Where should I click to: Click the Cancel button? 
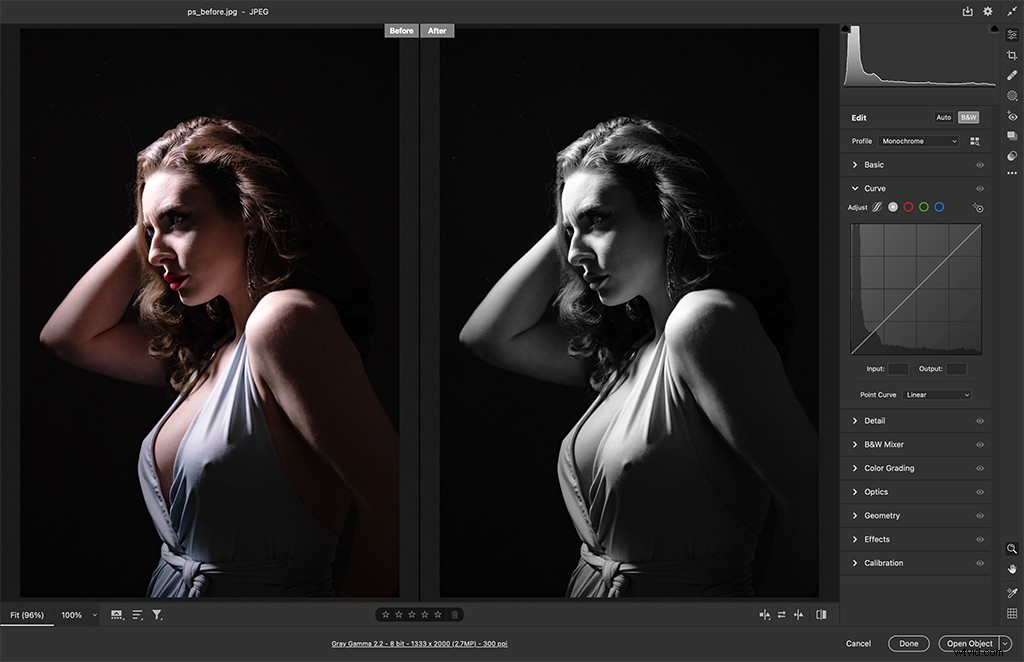tap(857, 644)
